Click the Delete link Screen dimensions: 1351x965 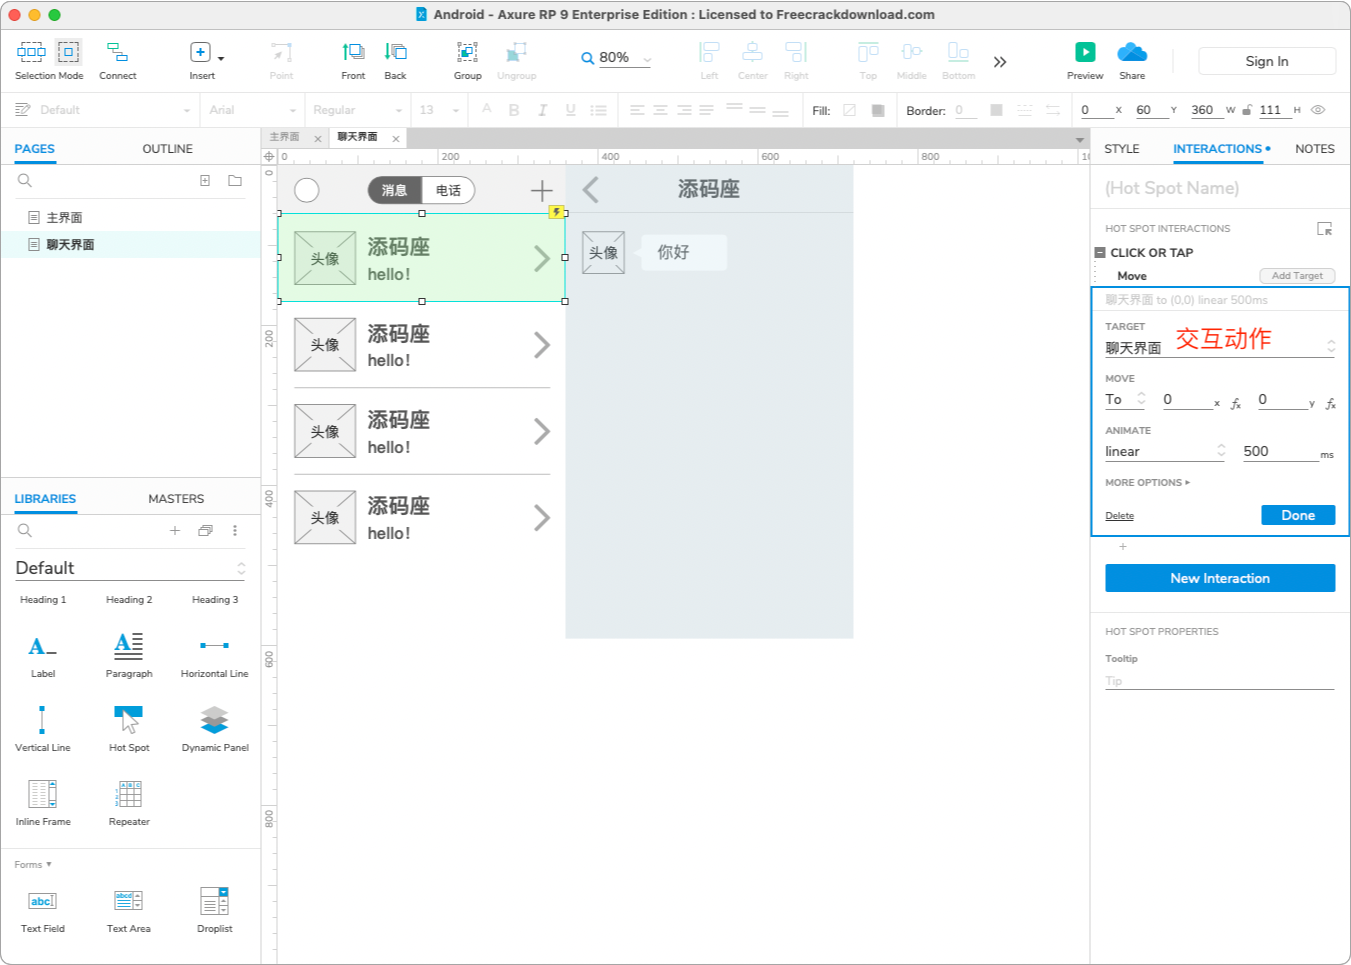pyautogui.click(x=1119, y=516)
